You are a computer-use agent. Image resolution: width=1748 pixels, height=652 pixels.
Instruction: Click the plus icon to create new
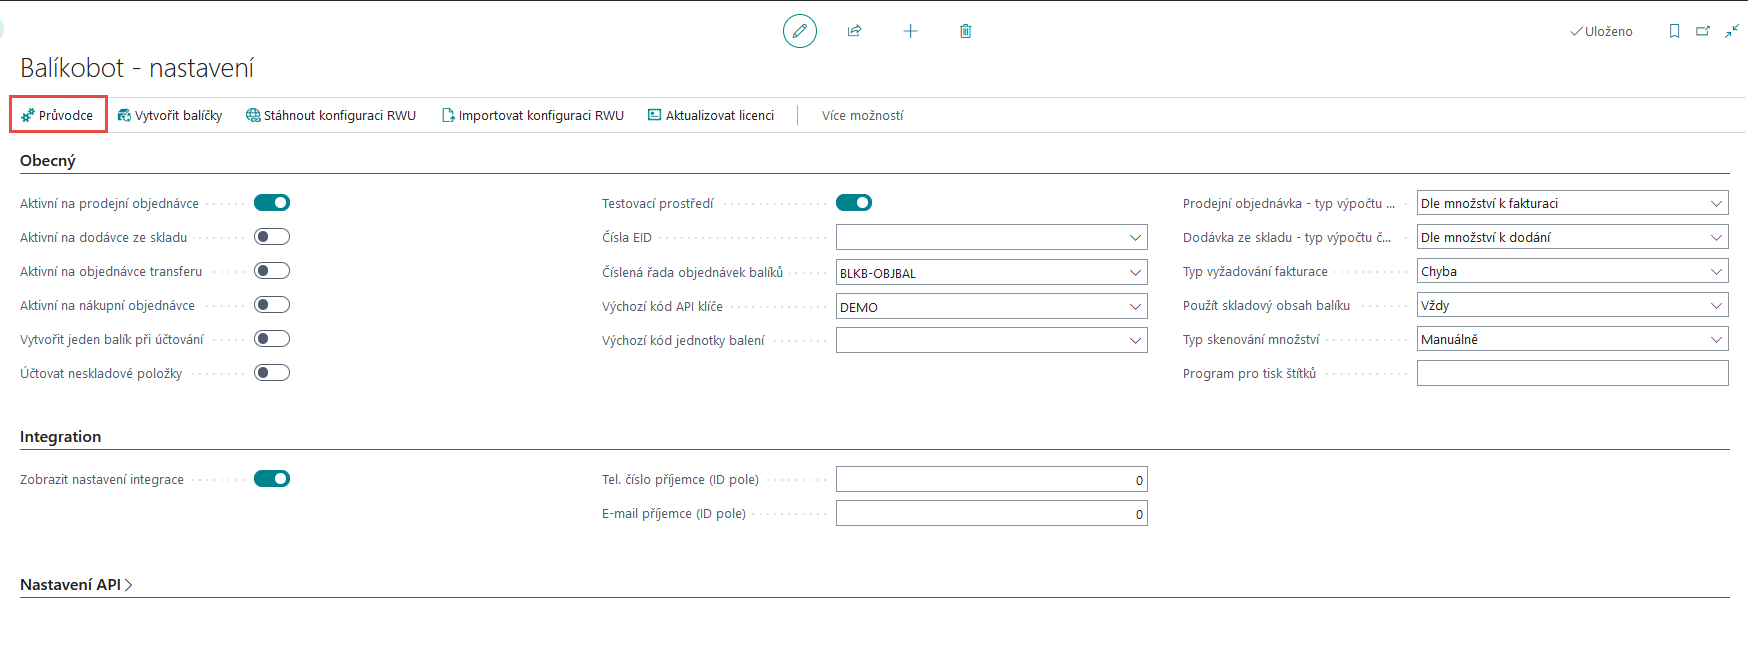pos(910,31)
